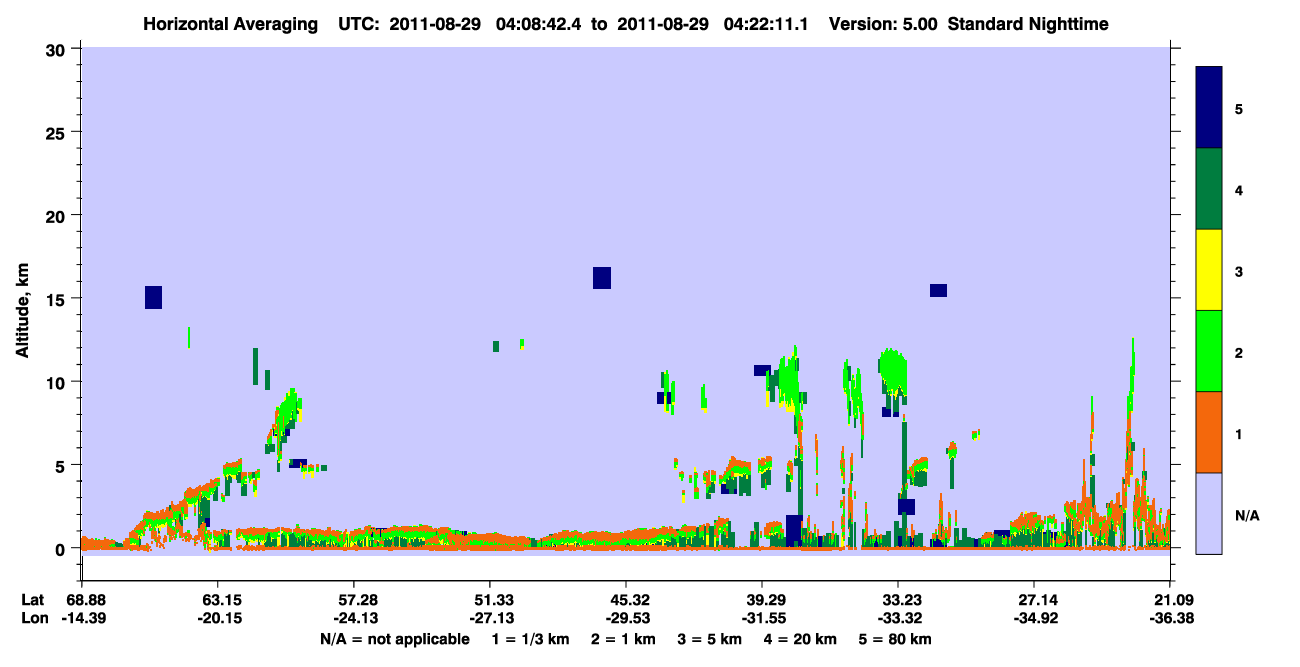Click latitude value 63.15

tap(218, 600)
